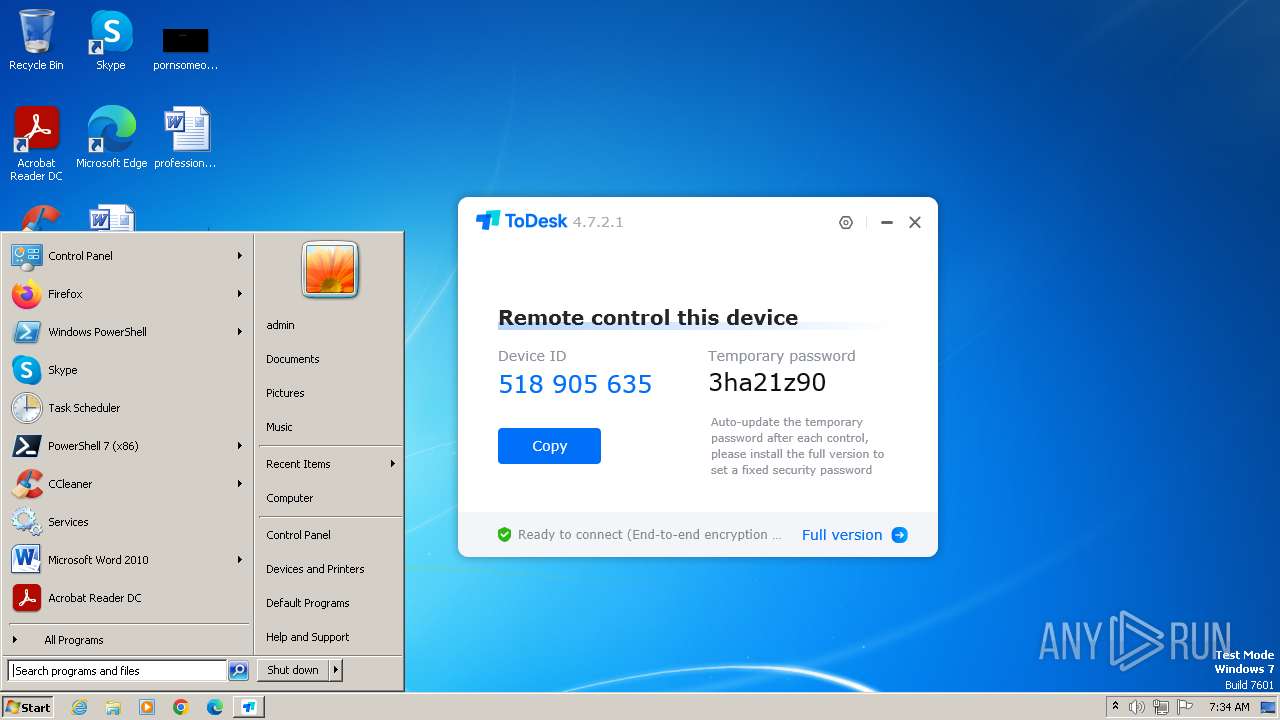Open Microsoft Edge desktop shortcut
Image resolution: width=1280 pixels, height=720 pixels.
point(111,138)
